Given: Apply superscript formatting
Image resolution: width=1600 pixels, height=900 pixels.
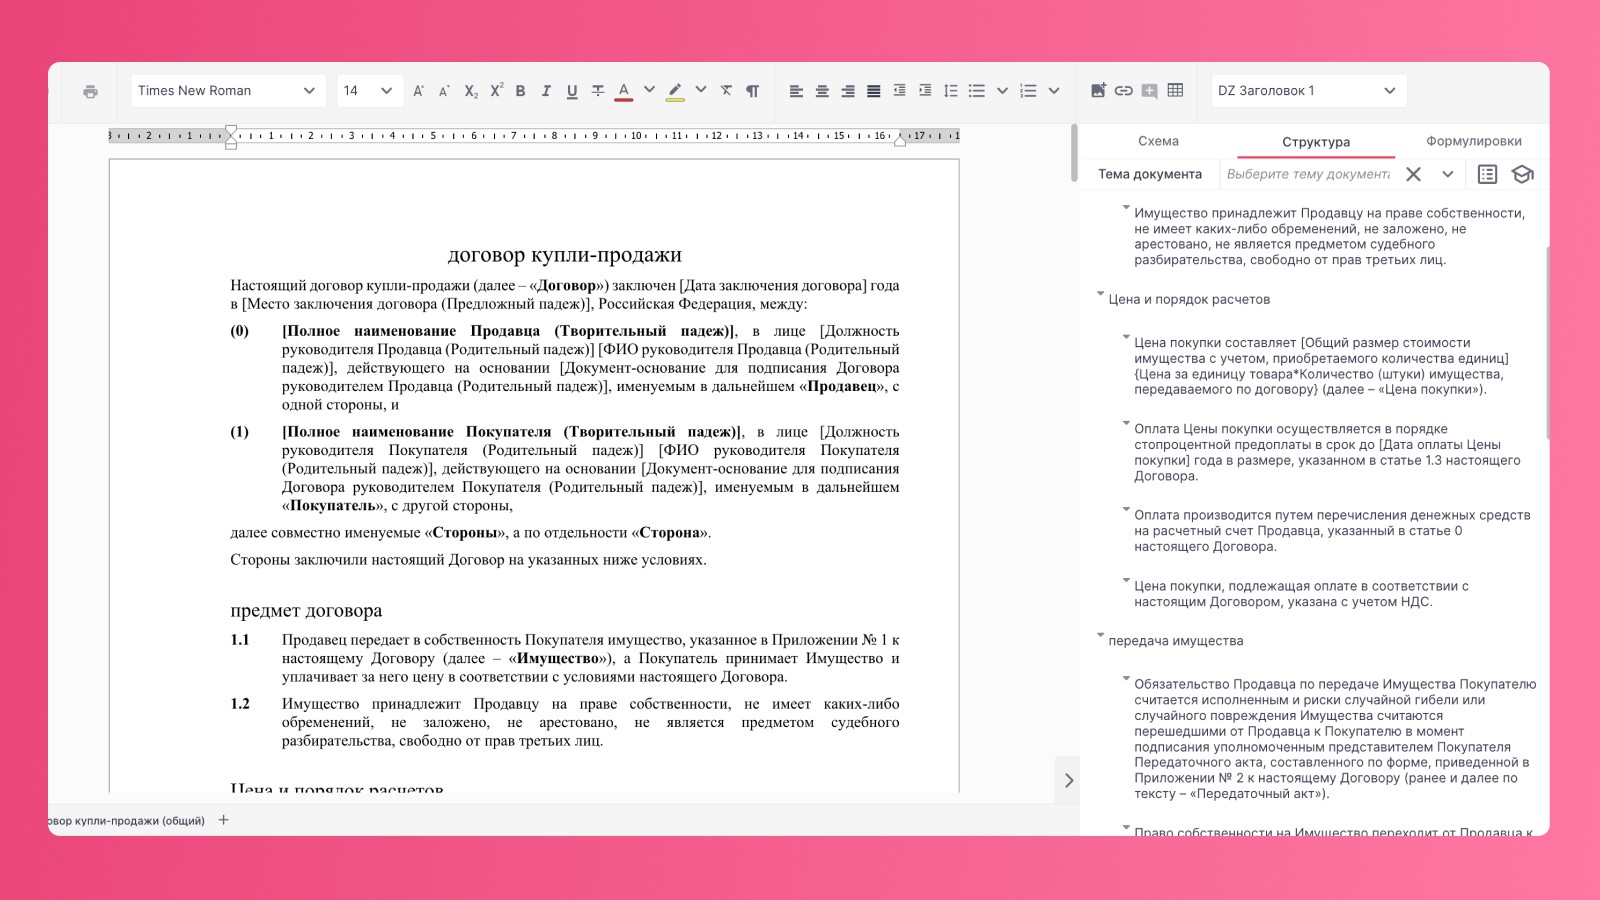Looking at the screenshot, I should point(496,91).
